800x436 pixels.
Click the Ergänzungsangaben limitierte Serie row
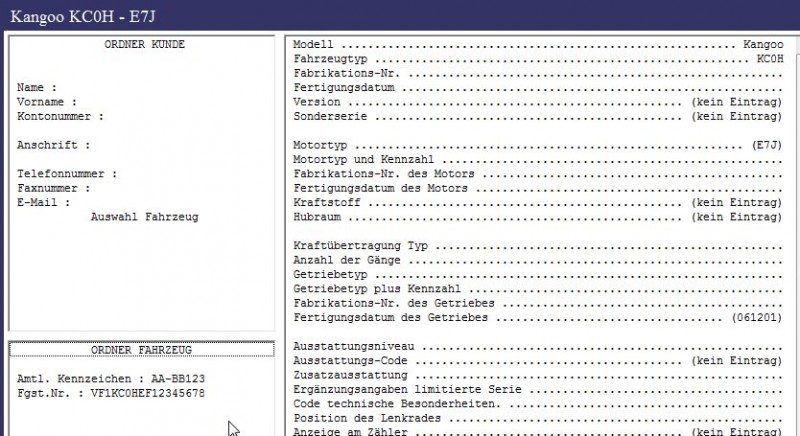[538, 389]
